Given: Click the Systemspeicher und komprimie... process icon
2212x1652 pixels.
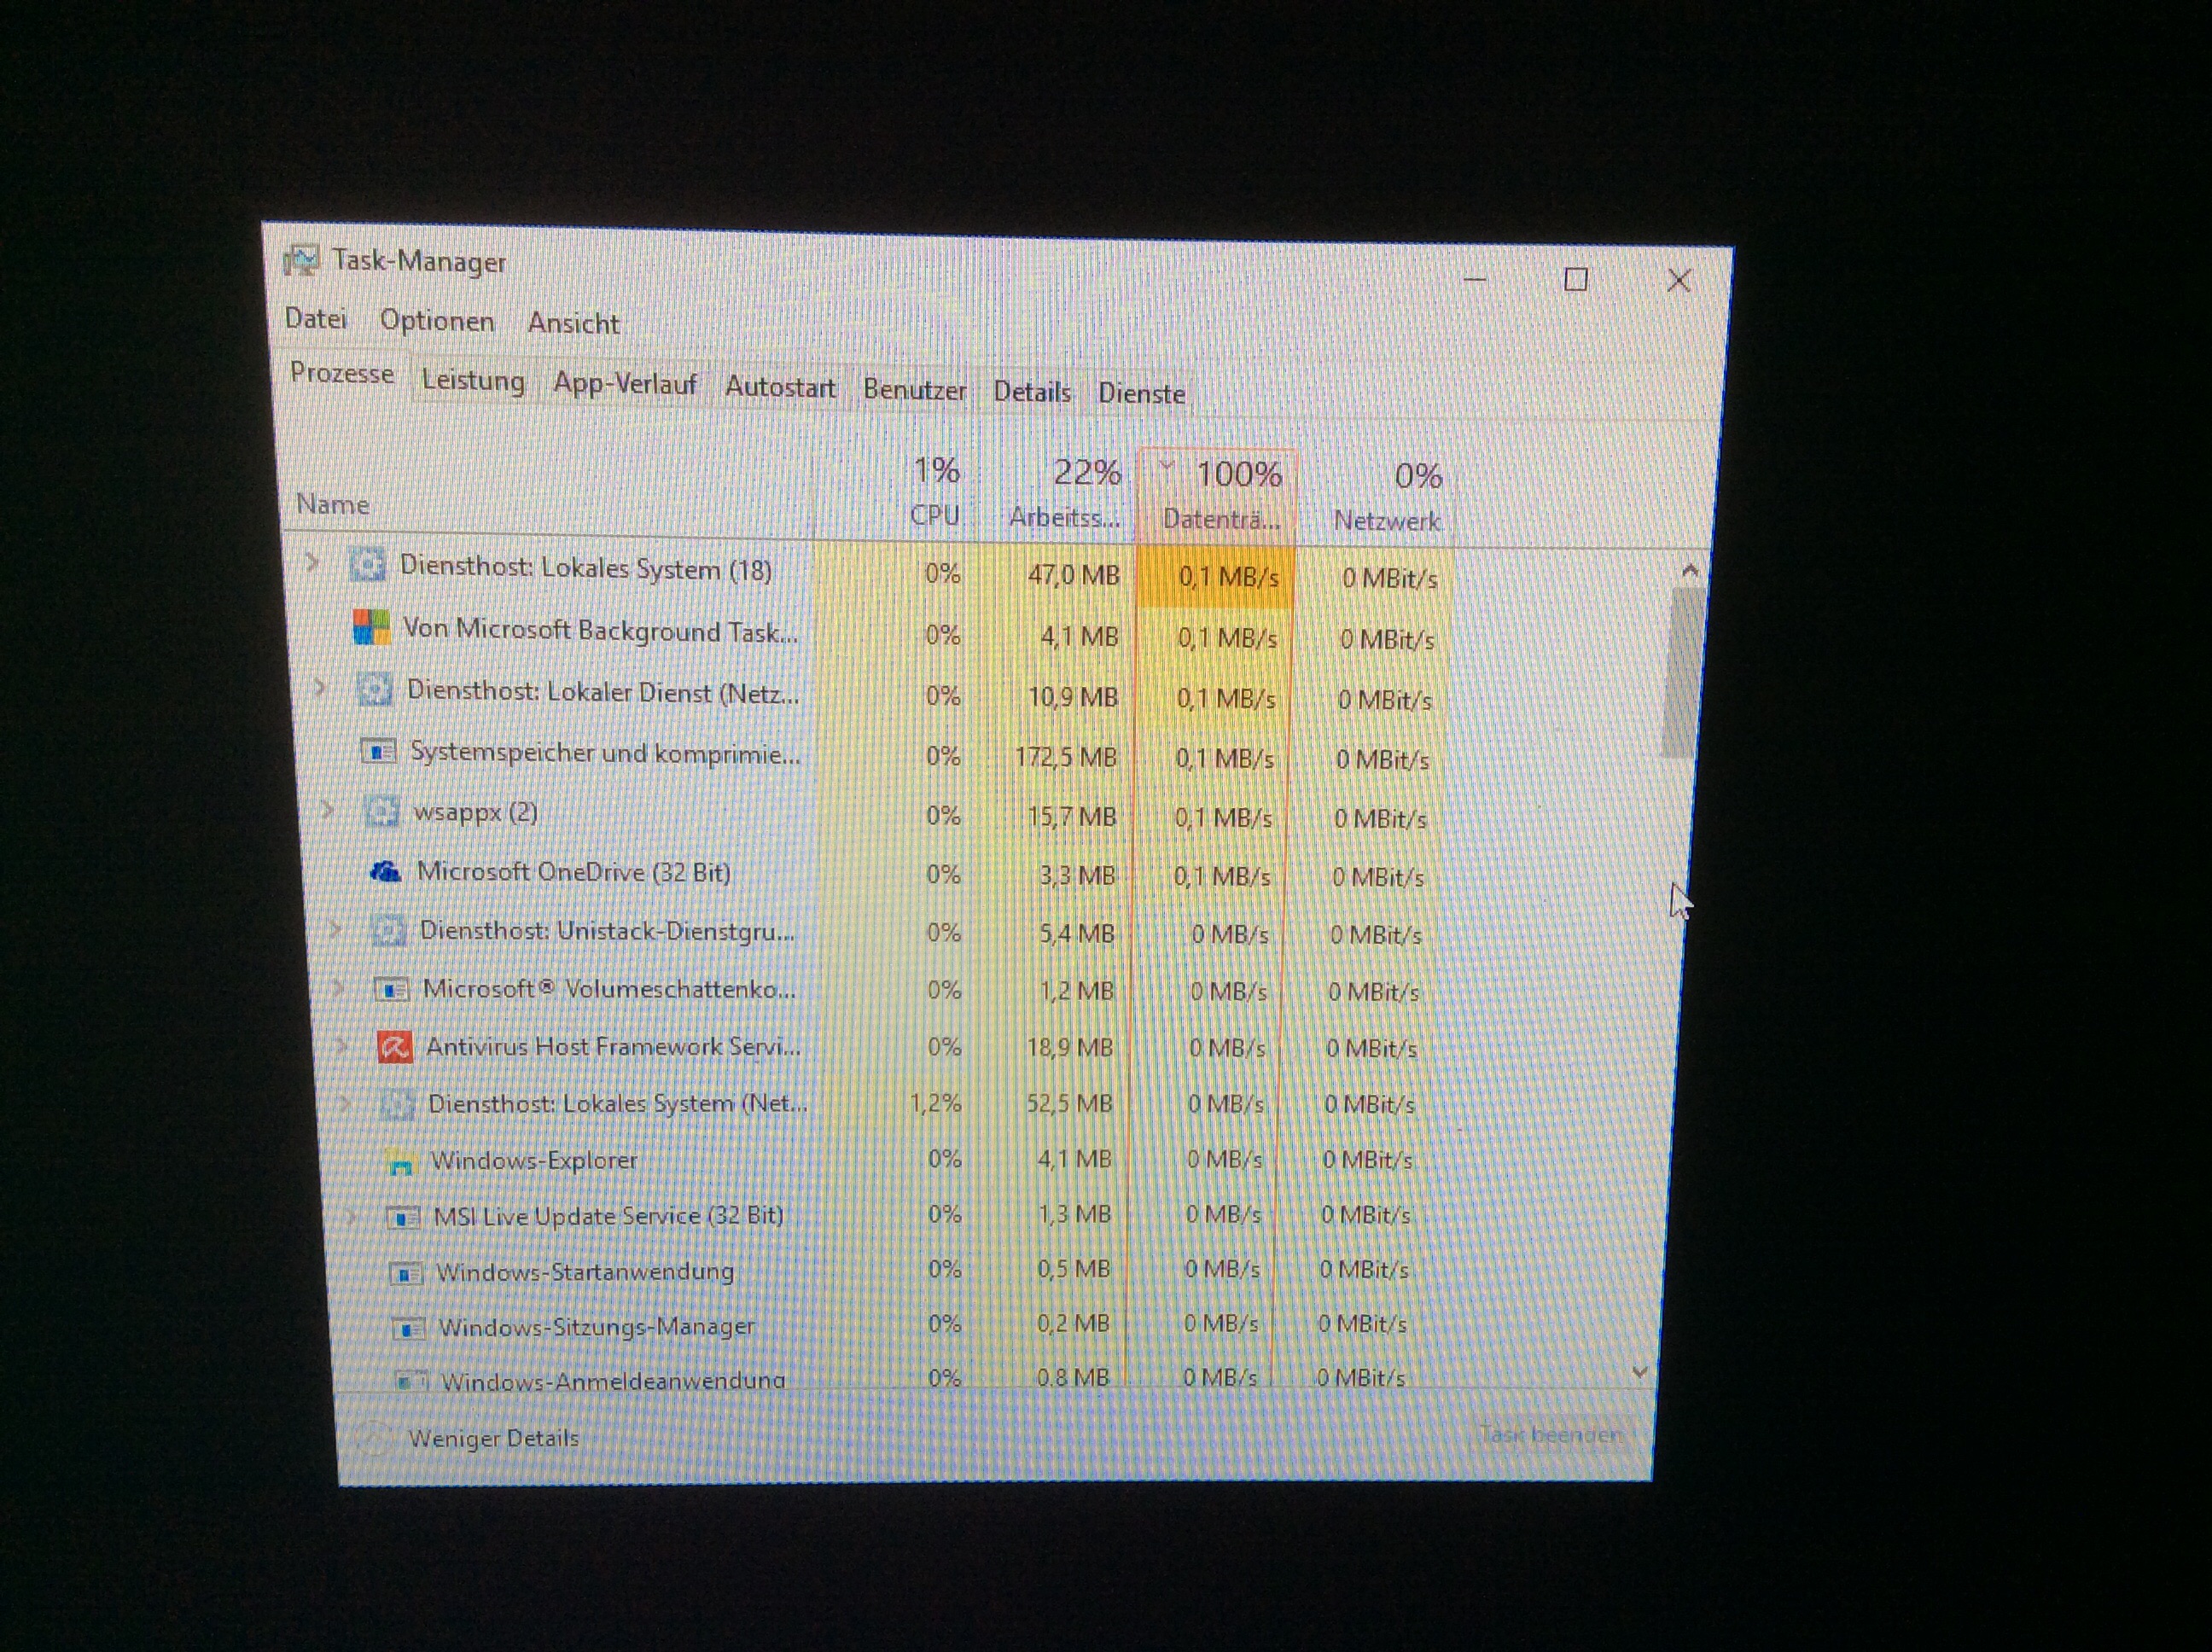Looking at the screenshot, I should [x=379, y=750].
